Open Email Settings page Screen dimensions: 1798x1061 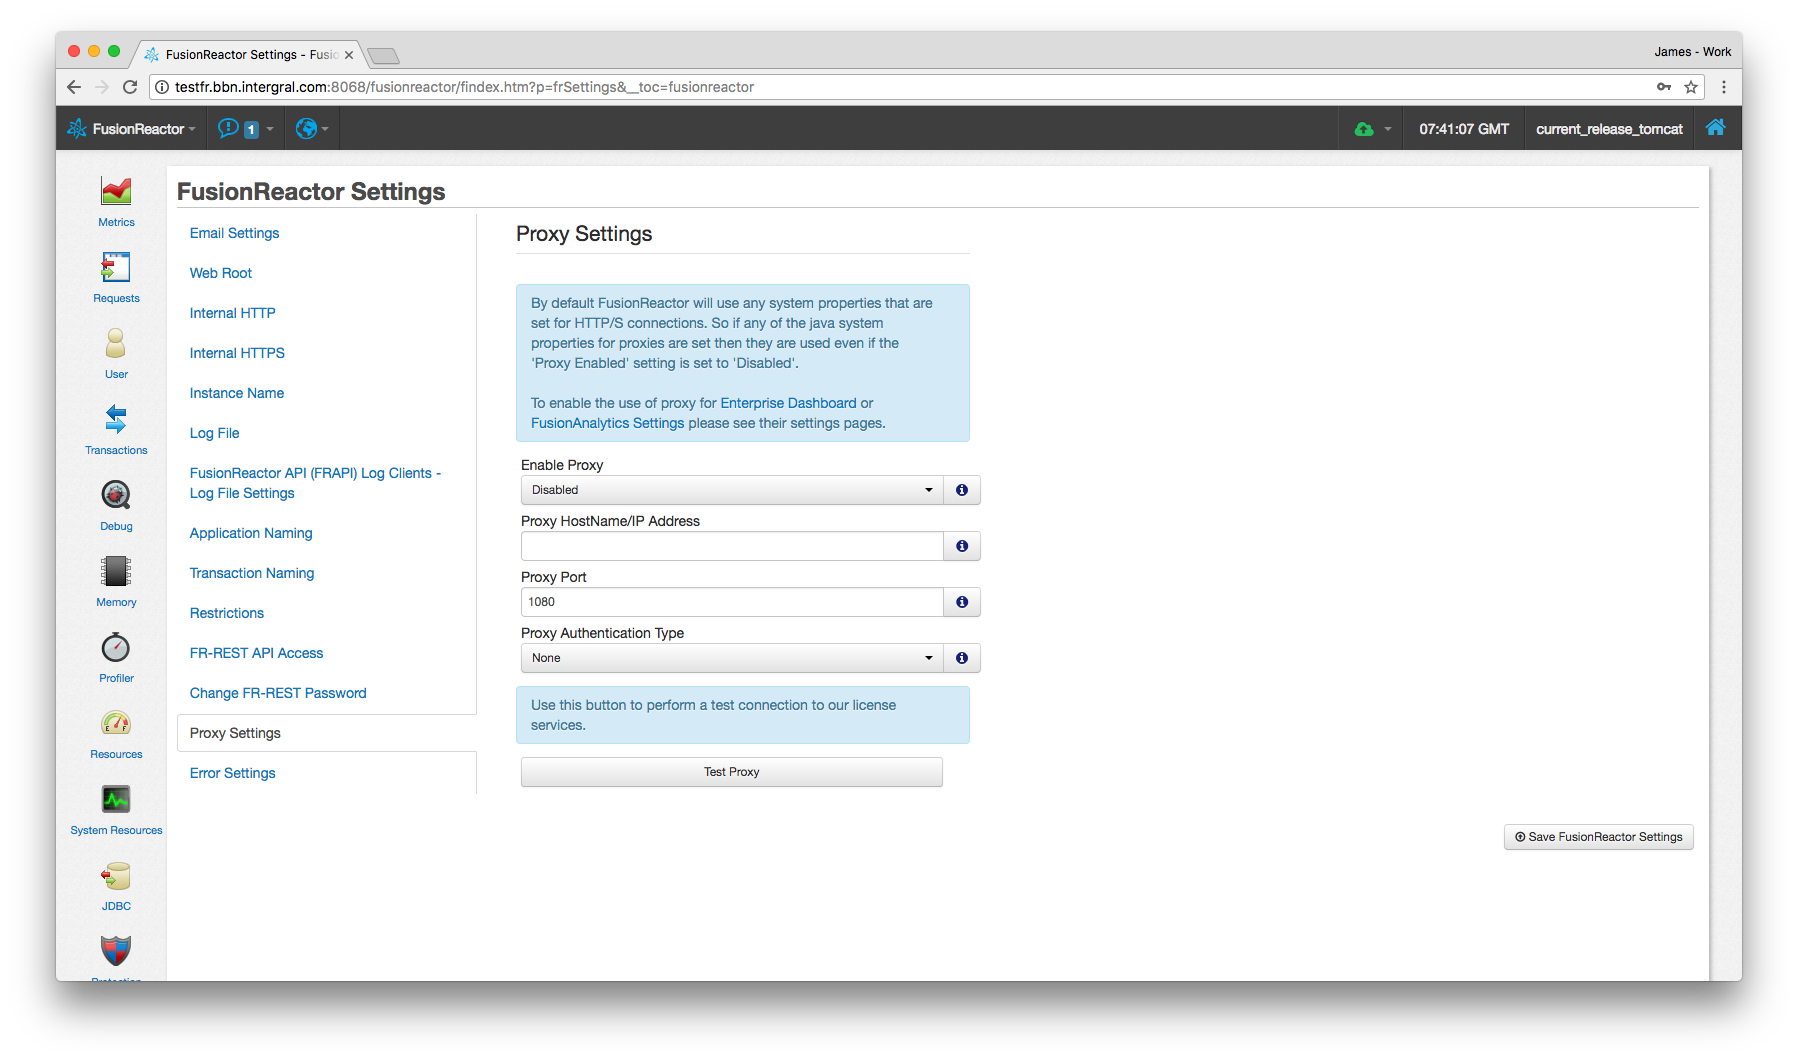pyautogui.click(x=234, y=233)
